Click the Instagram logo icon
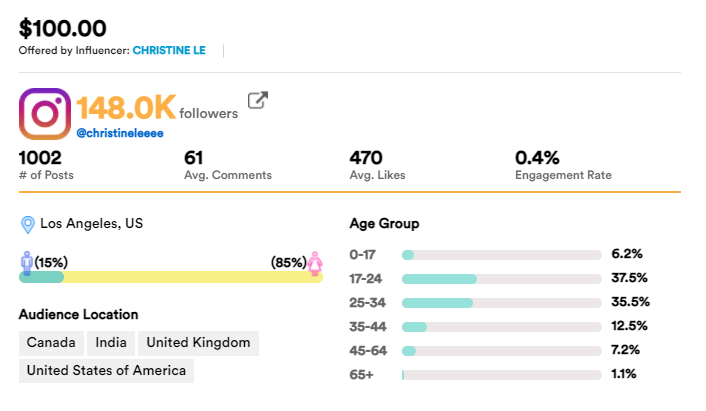Viewport: 706px width, 411px height. point(45,113)
